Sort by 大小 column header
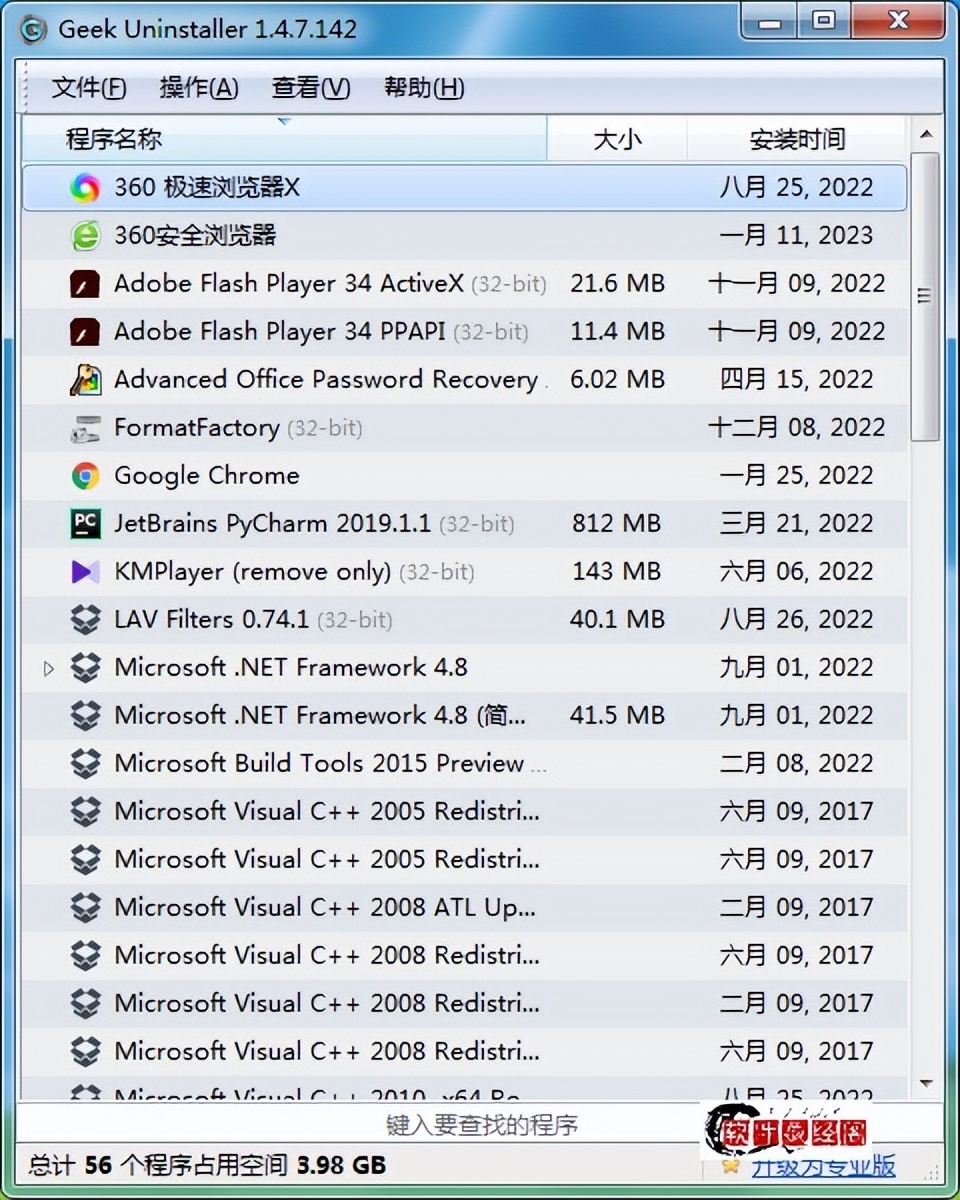This screenshot has width=960, height=1200. point(617,139)
